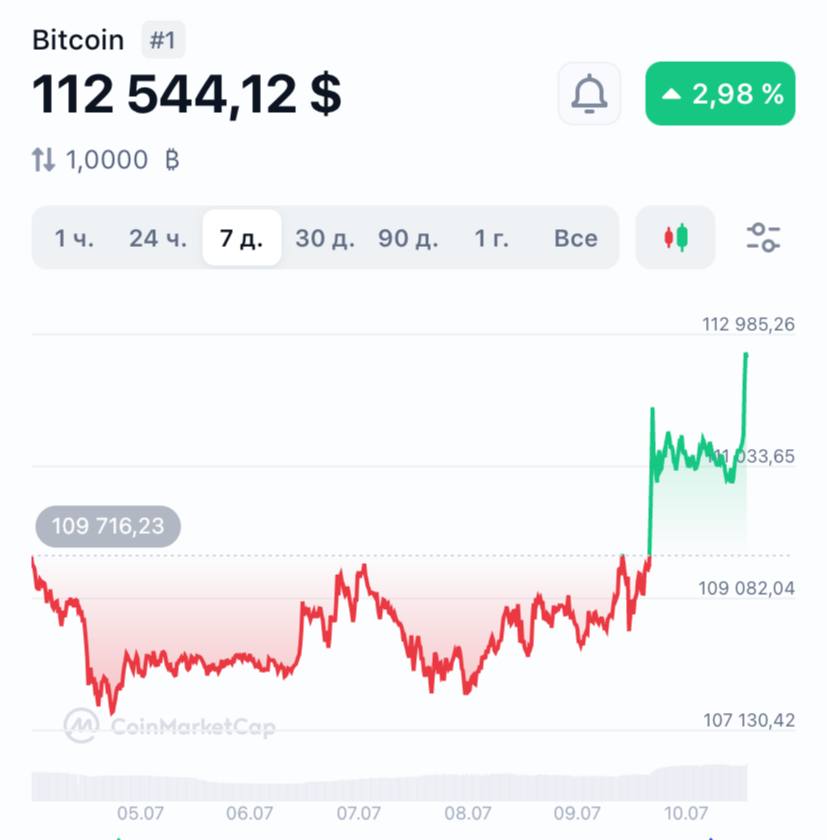827x840 pixels.
Task: Tap the #1 rank badge
Action: [x=163, y=40]
